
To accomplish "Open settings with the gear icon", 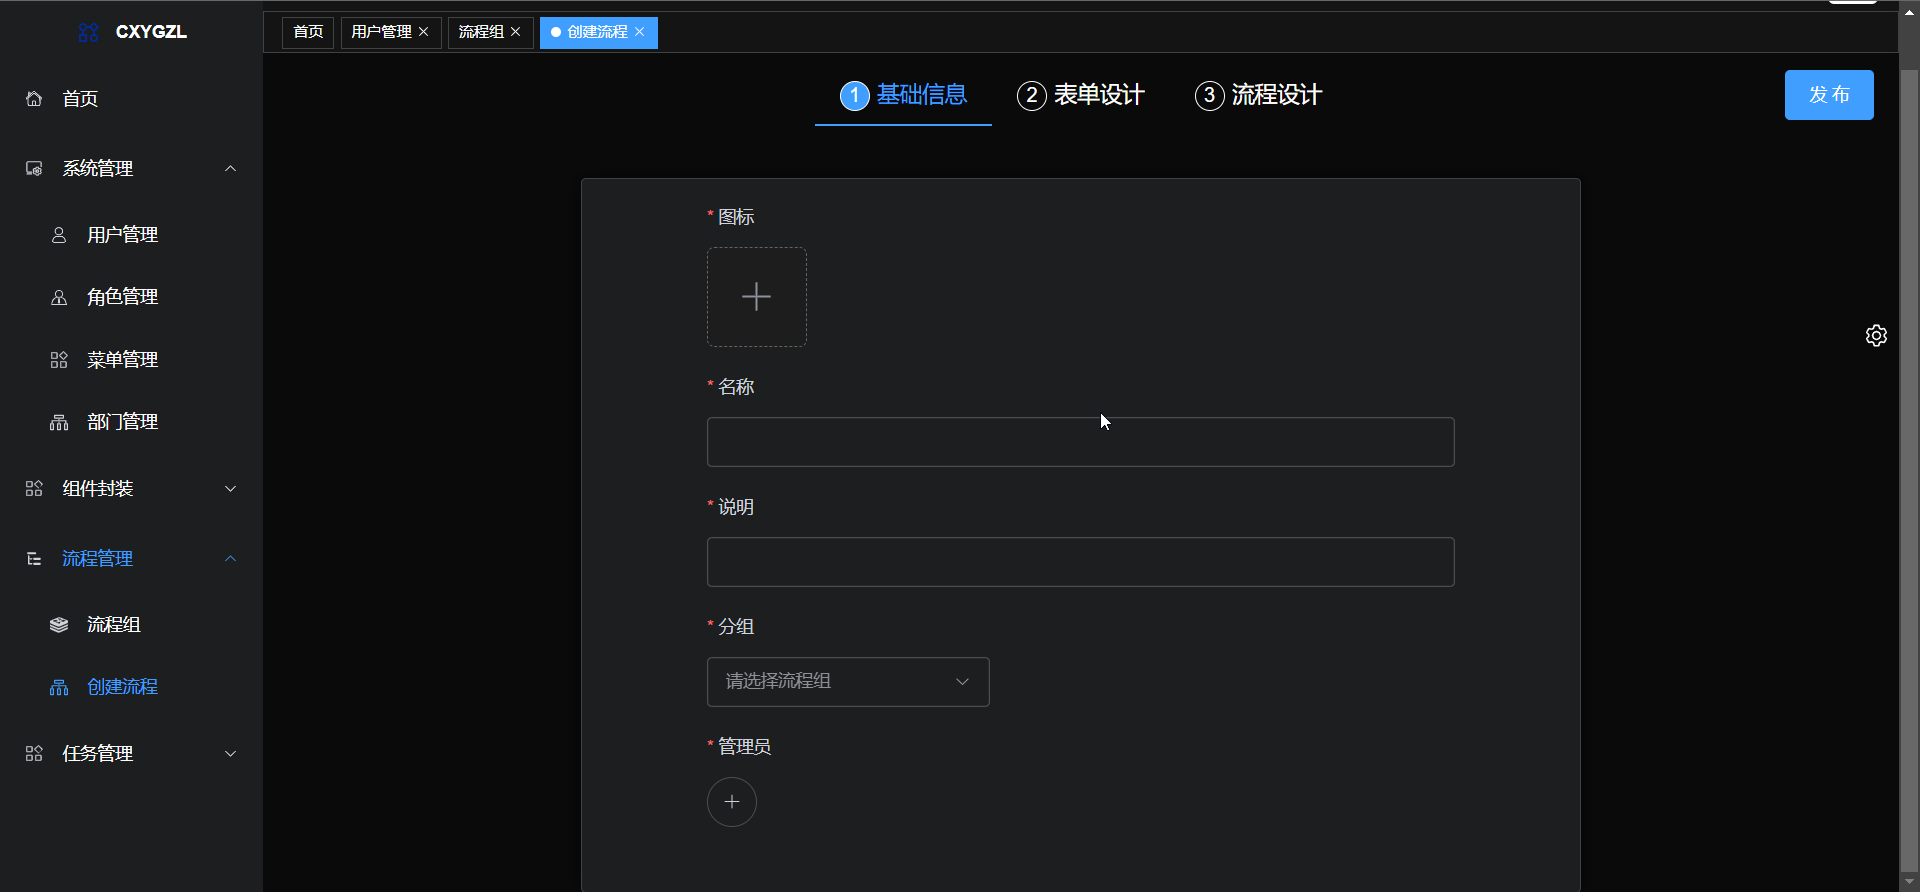I will (1876, 336).
